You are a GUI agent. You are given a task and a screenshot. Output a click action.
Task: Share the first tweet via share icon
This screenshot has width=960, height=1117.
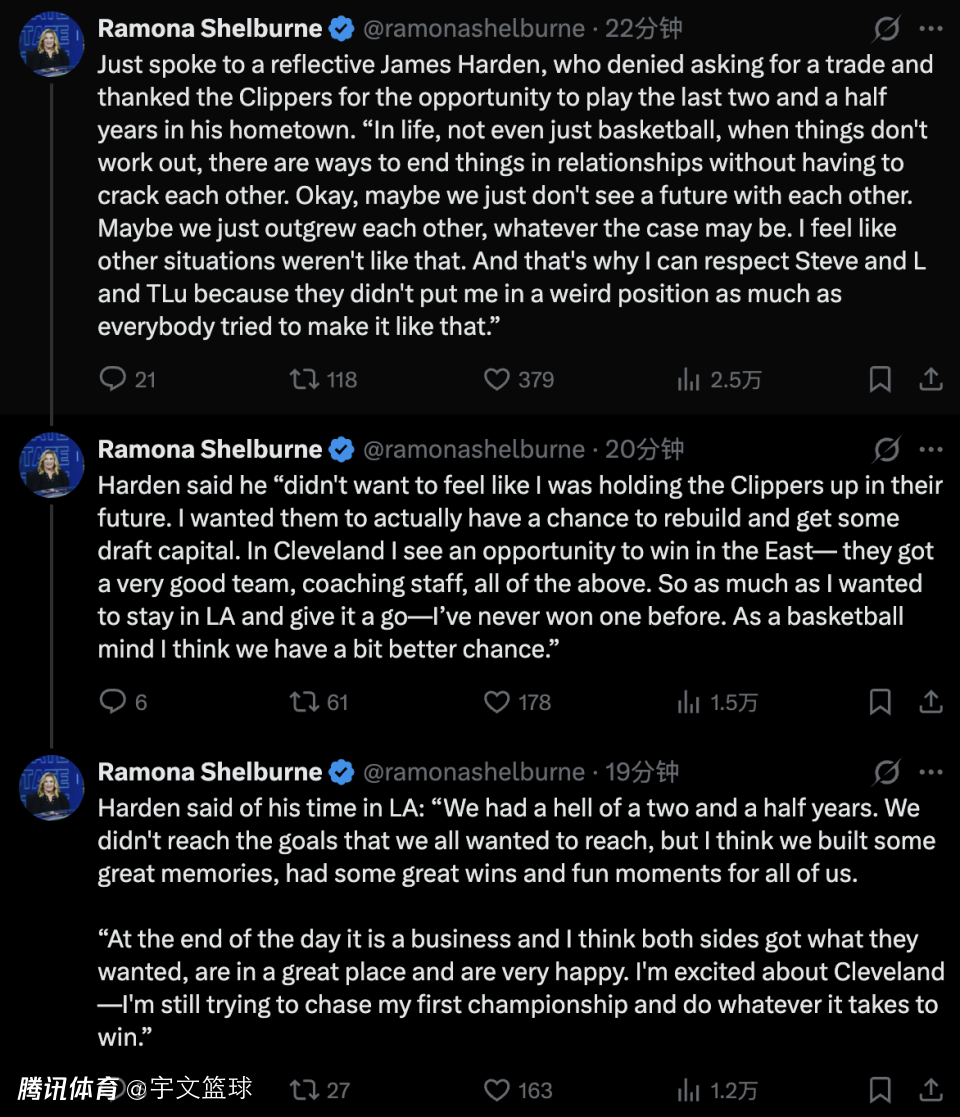[x=930, y=379]
